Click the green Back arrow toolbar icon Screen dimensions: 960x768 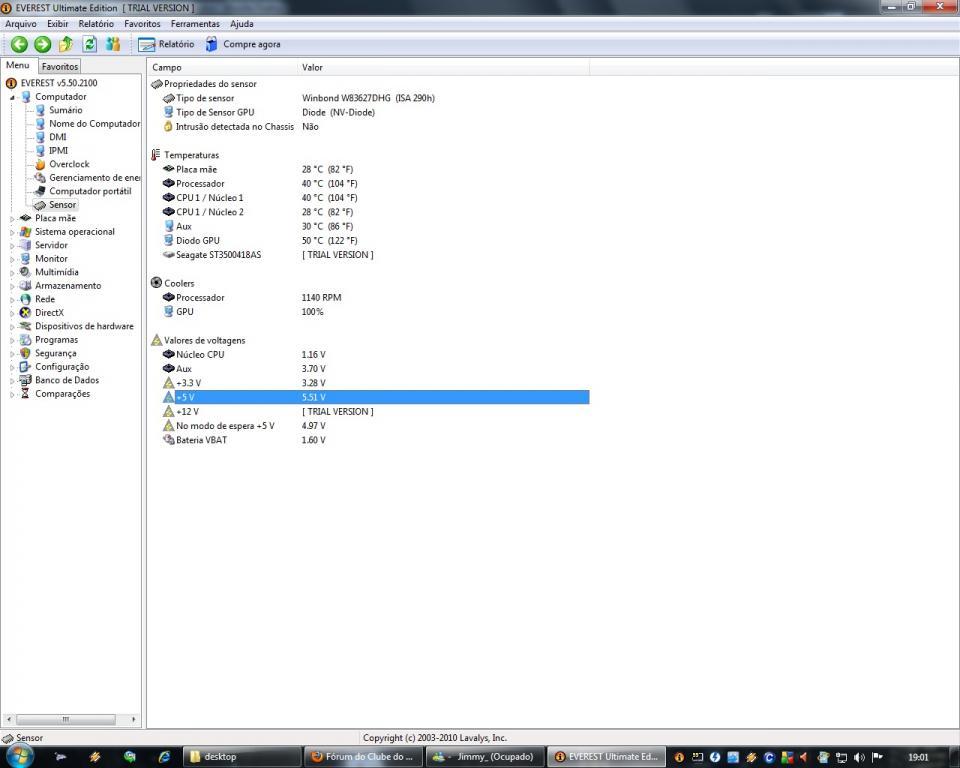(19, 44)
